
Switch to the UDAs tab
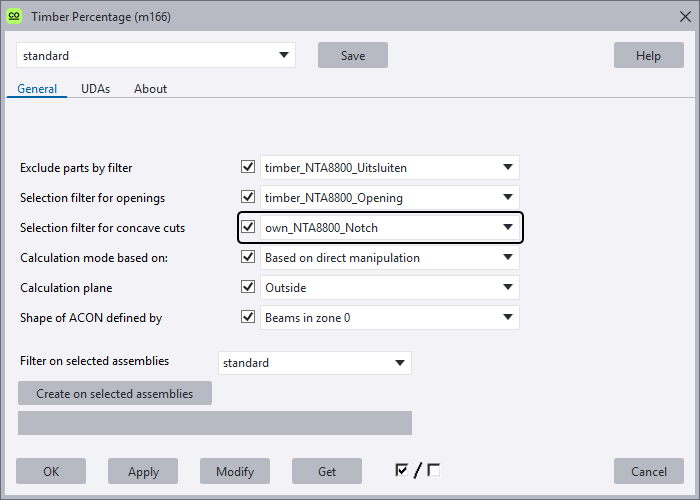(96, 89)
